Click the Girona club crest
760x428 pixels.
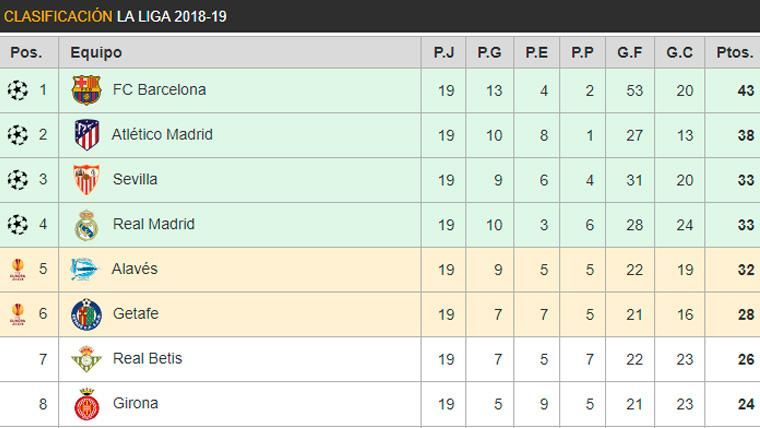tap(87, 404)
